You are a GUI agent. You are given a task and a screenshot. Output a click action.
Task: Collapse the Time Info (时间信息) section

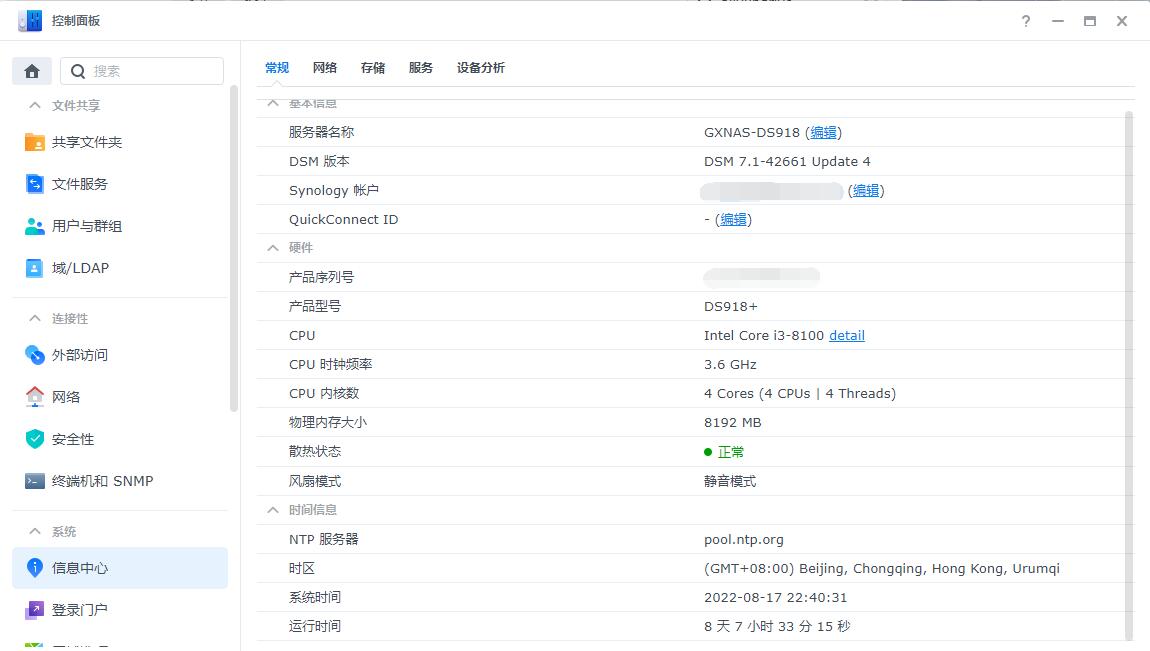pyautogui.click(x=273, y=510)
